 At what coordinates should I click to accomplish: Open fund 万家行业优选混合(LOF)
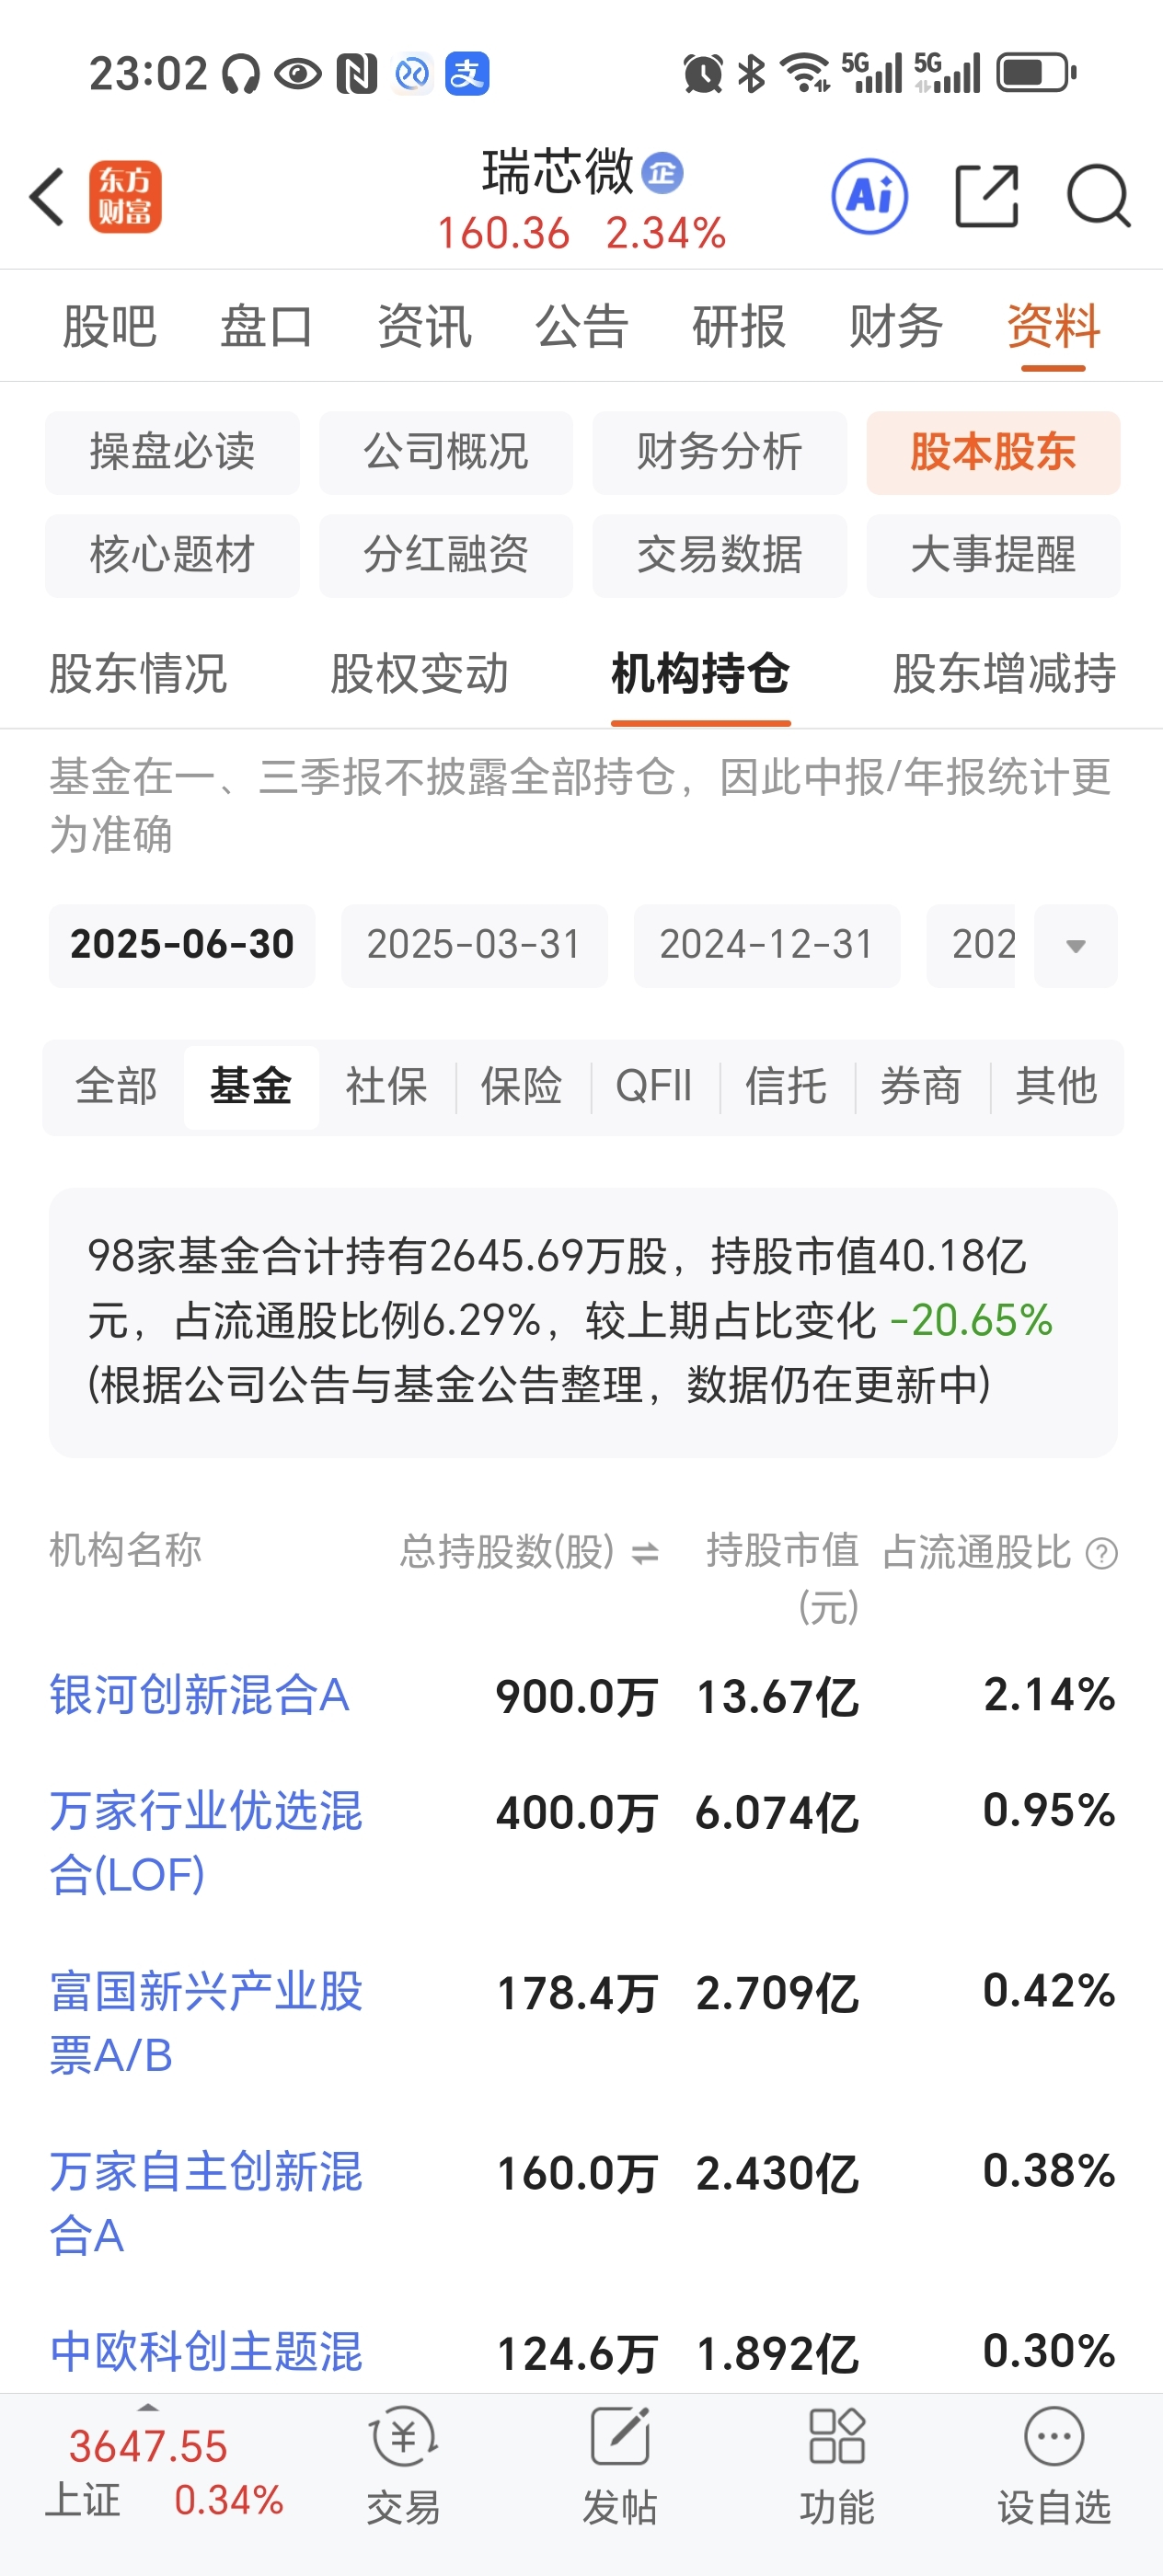206,1842
